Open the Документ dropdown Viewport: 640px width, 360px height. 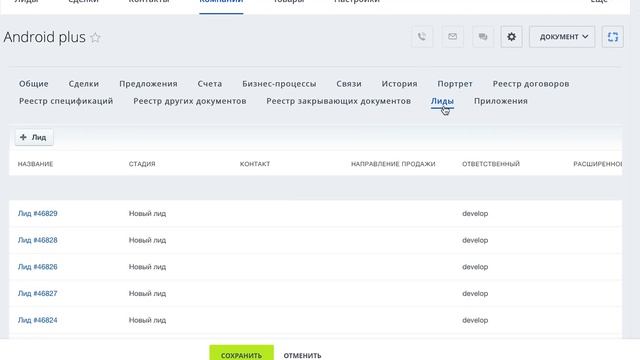pyautogui.click(x=562, y=37)
